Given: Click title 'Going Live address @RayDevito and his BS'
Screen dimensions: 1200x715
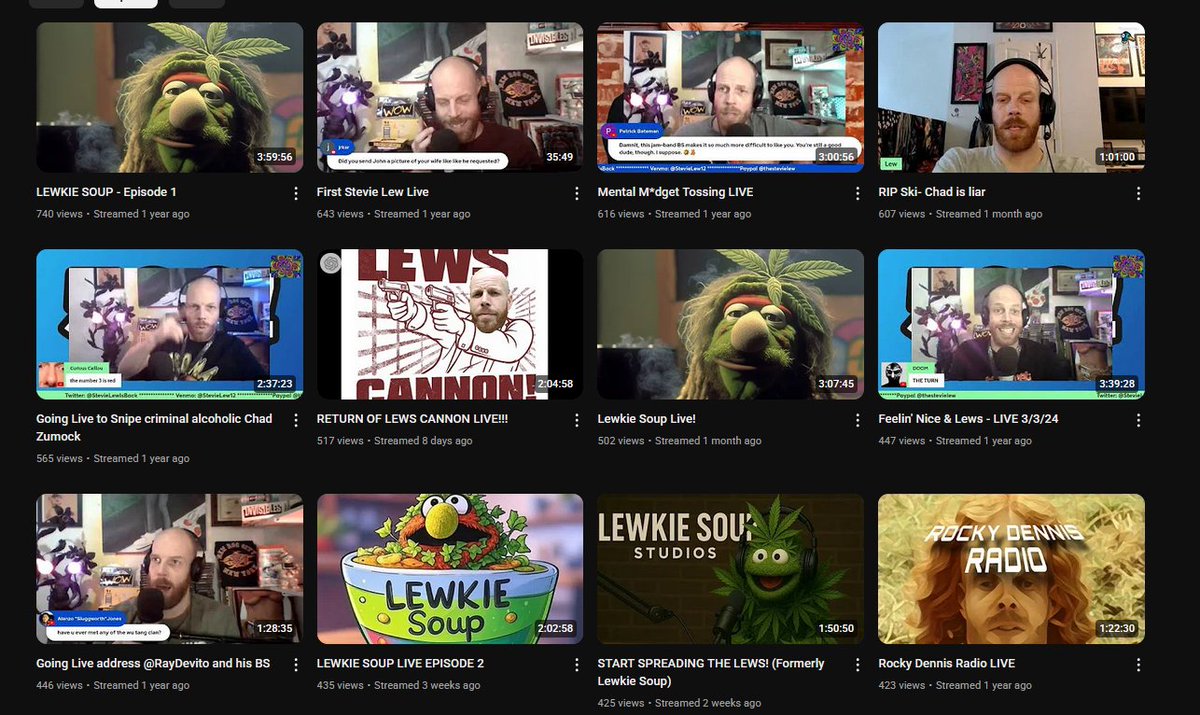Looking at the screenshot, I should click(153, 664).
